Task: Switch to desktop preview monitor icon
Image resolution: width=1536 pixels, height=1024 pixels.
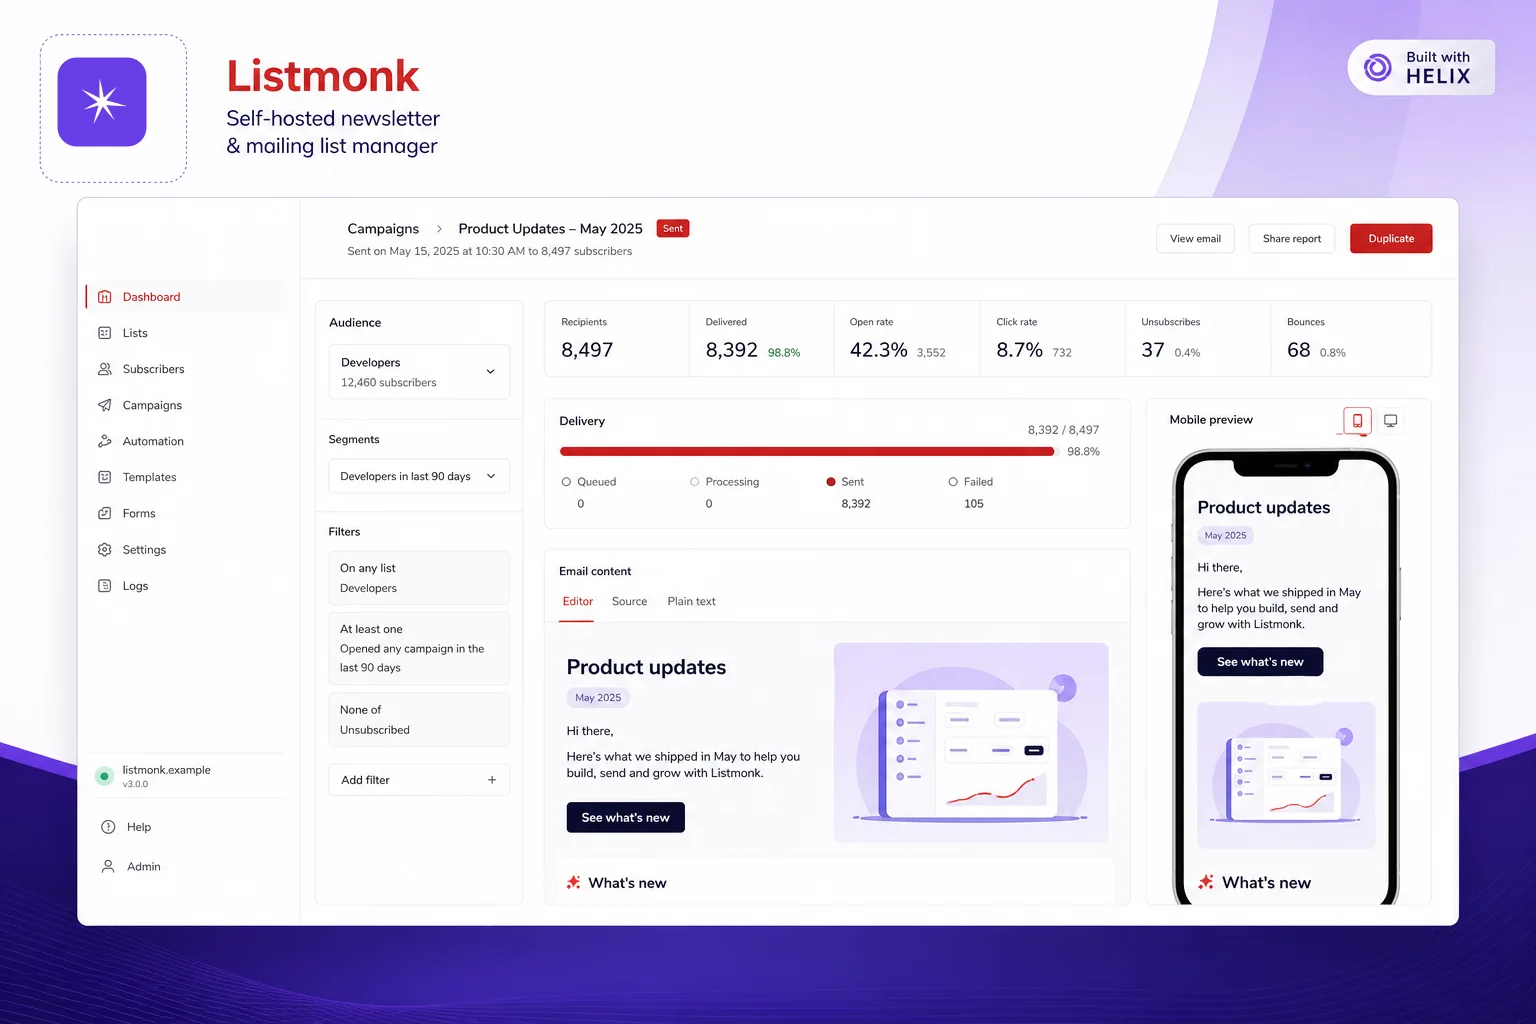Action: click(1390, 421)
